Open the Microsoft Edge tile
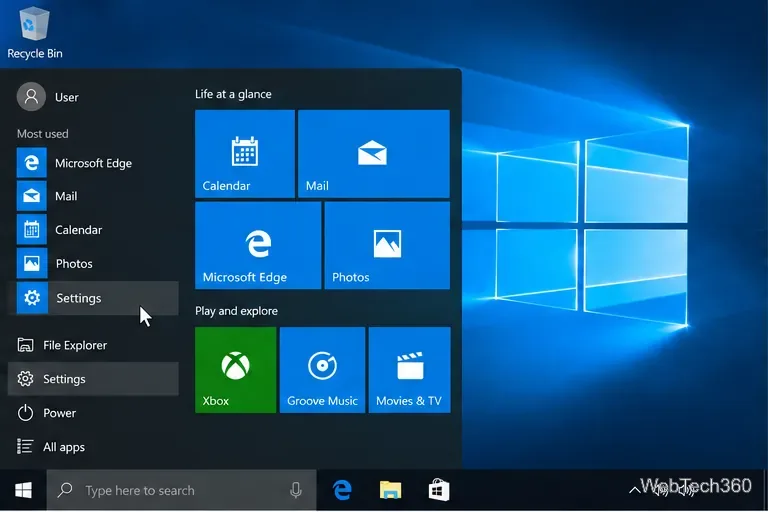The height and width of the screenshot is (512, 768). pos(258,245)
